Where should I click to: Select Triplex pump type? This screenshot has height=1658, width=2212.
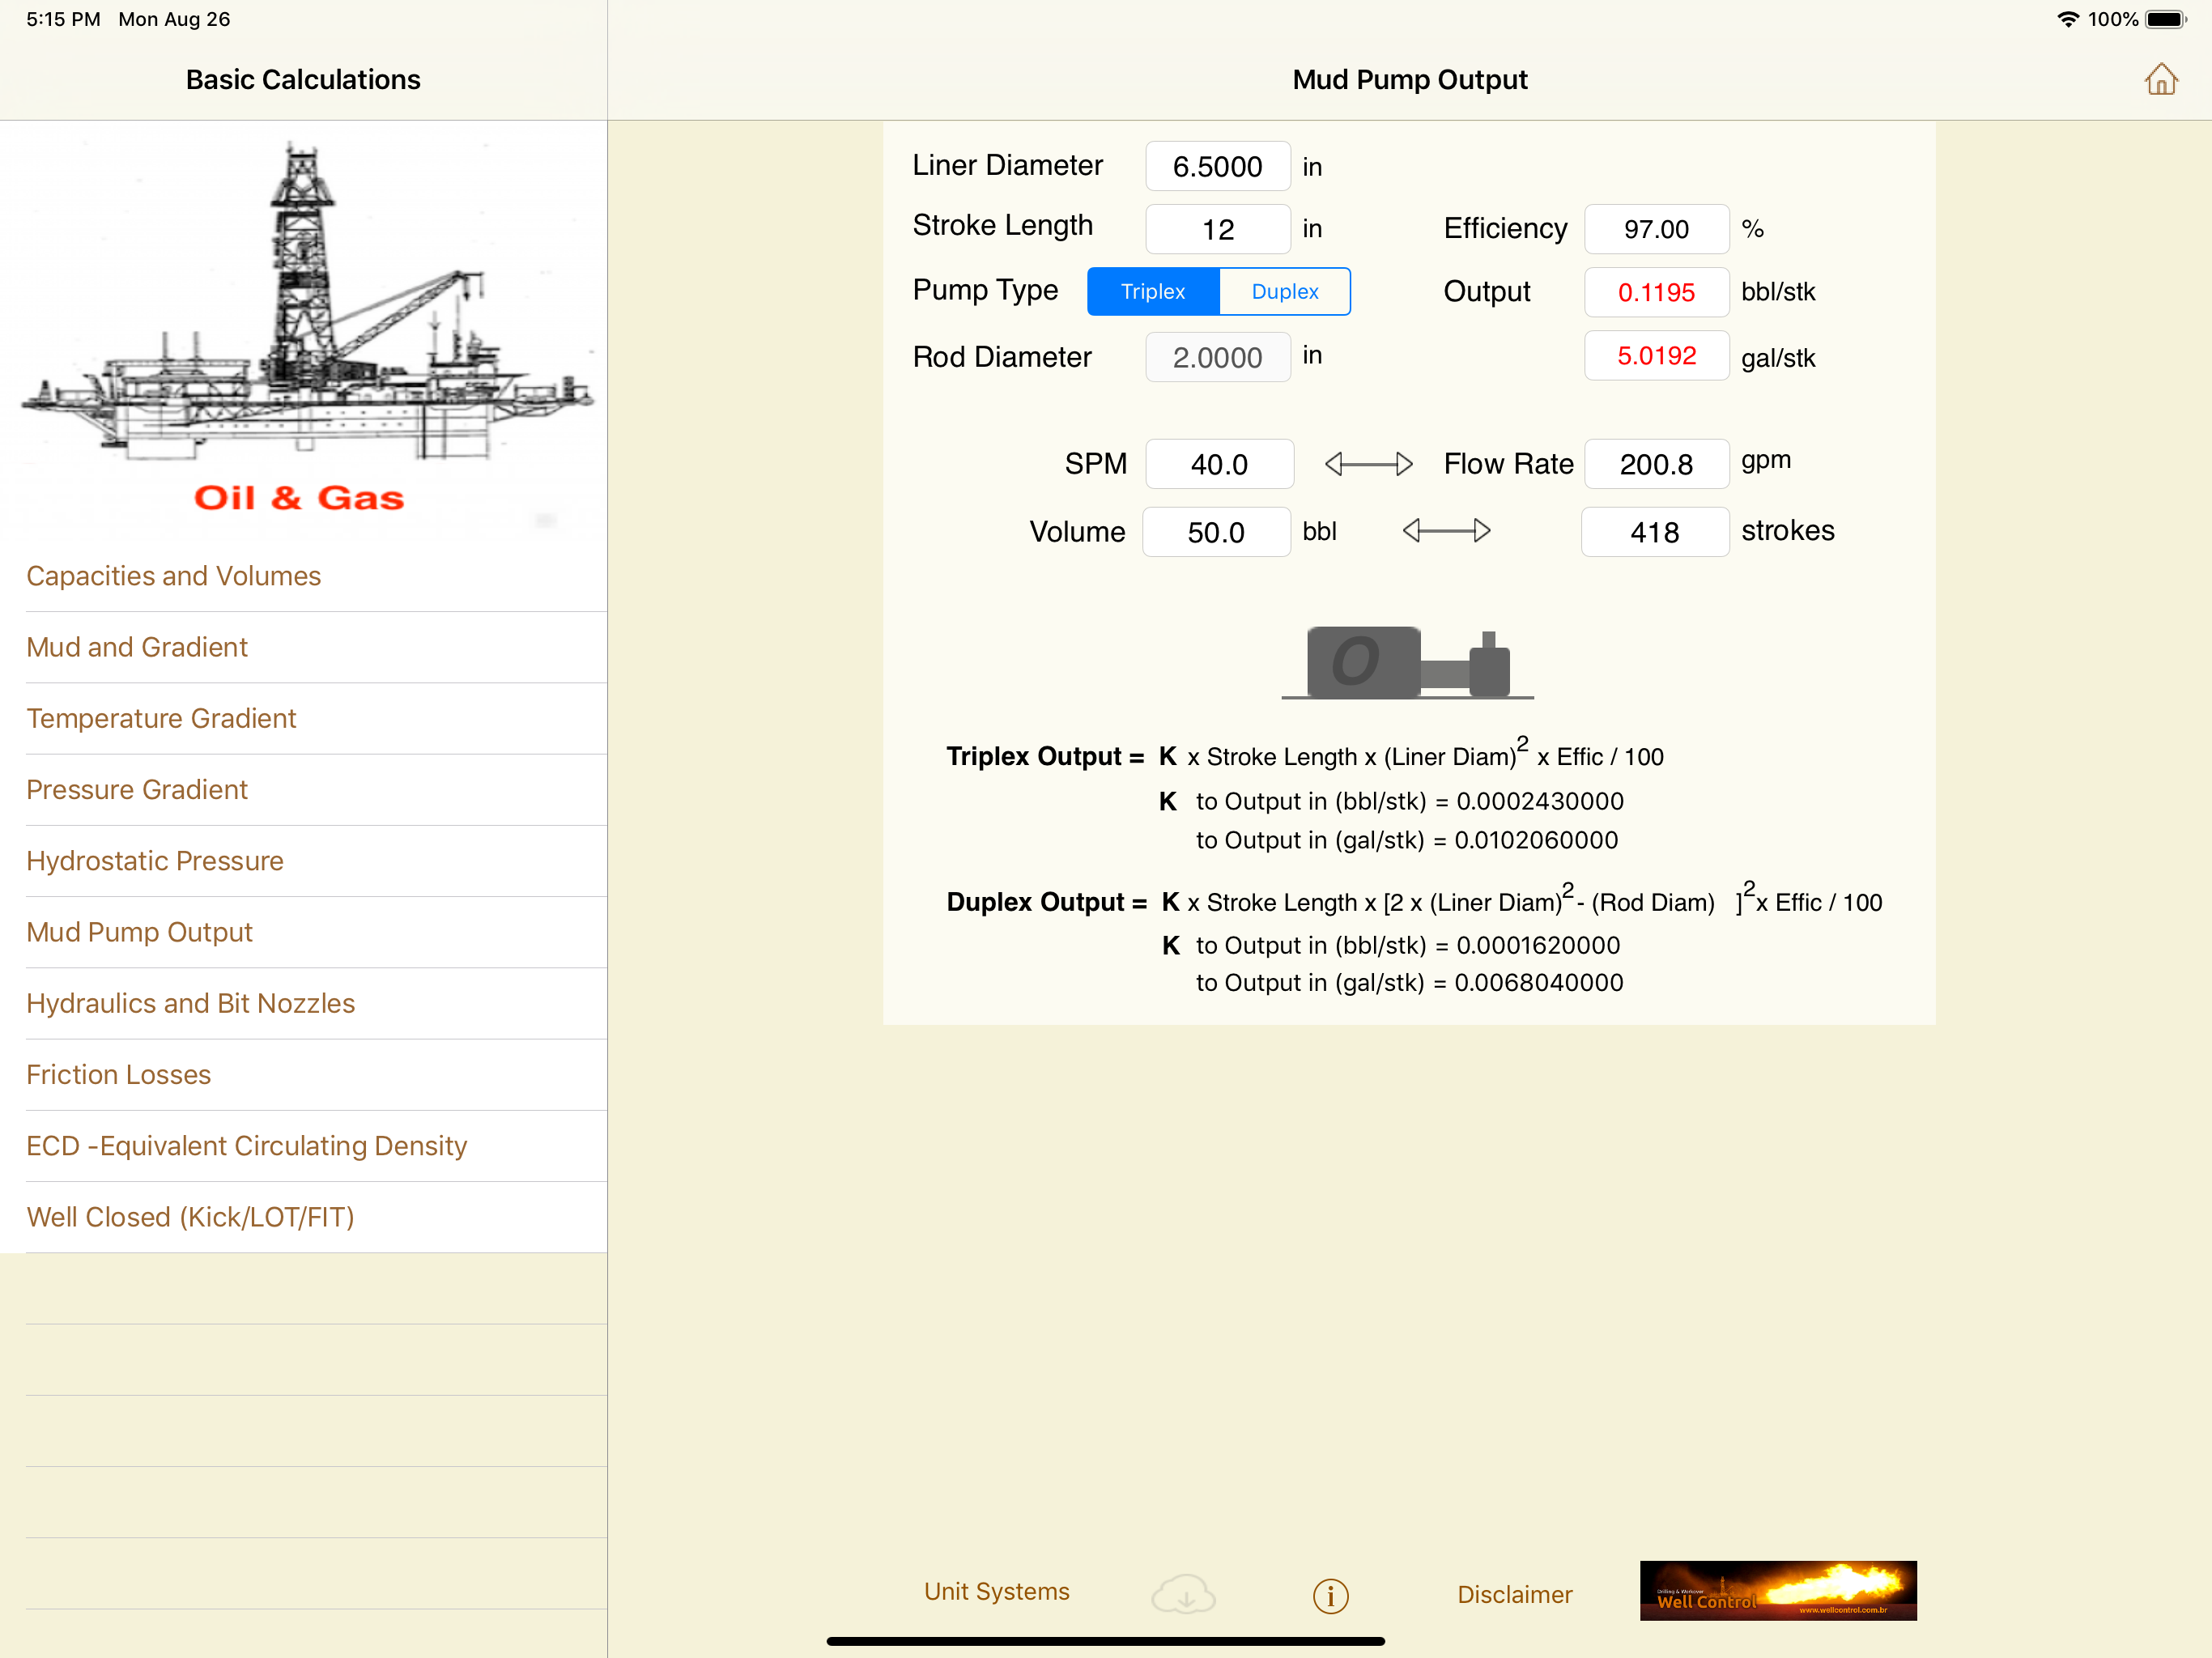(x=1153, y=291)
